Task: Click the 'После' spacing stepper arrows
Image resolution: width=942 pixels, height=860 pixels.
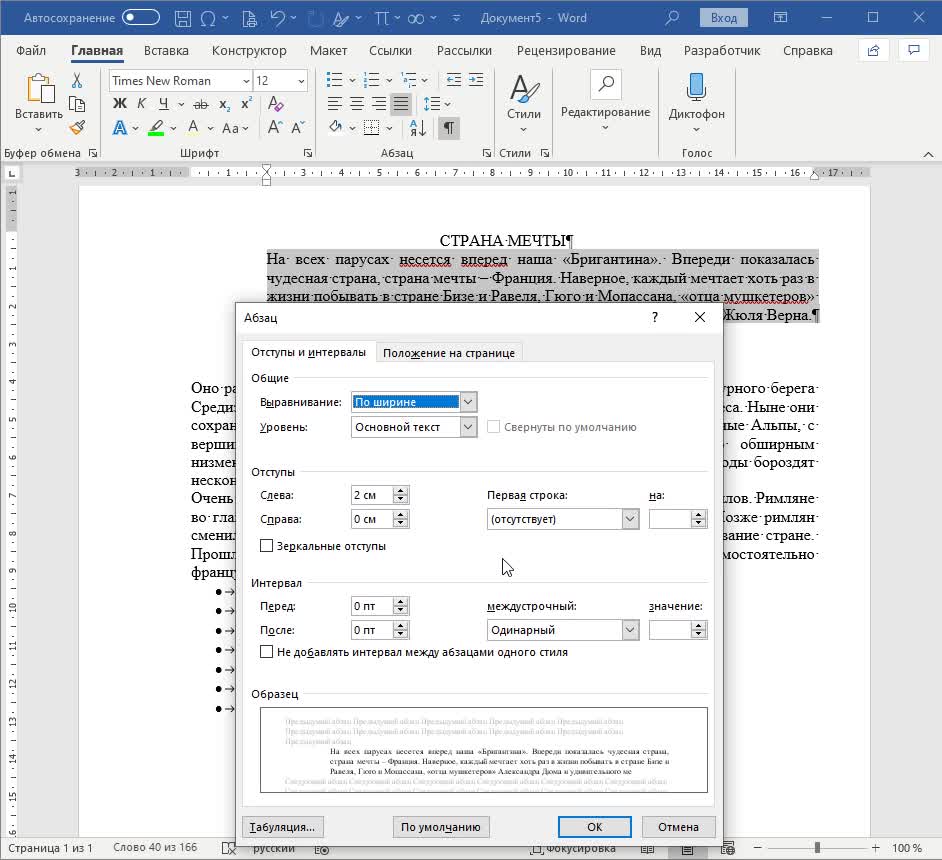Action: (401, 630)
